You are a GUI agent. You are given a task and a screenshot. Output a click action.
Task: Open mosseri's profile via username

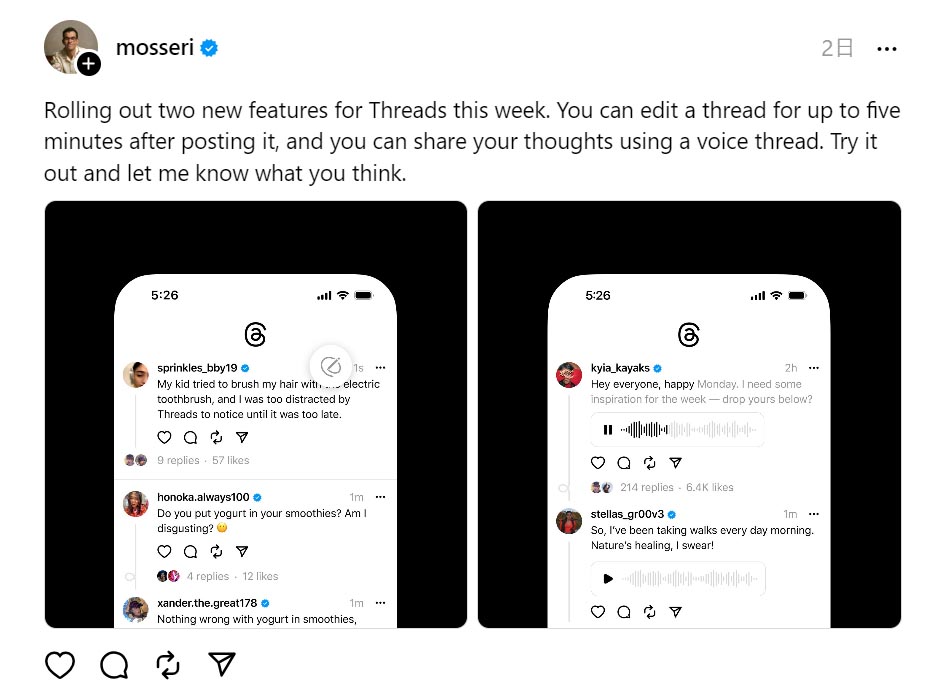point(154,47)
